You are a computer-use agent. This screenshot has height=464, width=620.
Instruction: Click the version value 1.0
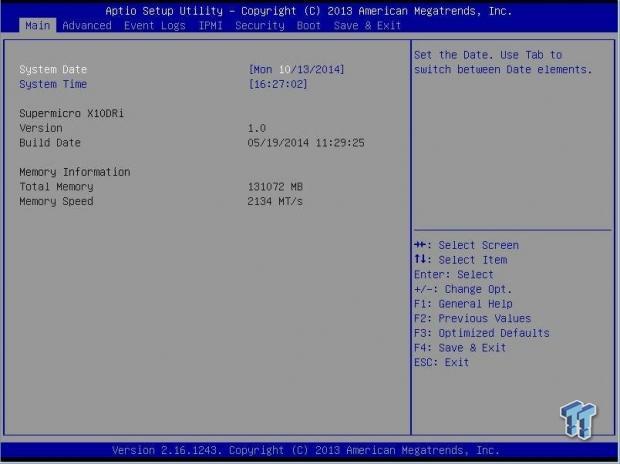pos(257,128)
